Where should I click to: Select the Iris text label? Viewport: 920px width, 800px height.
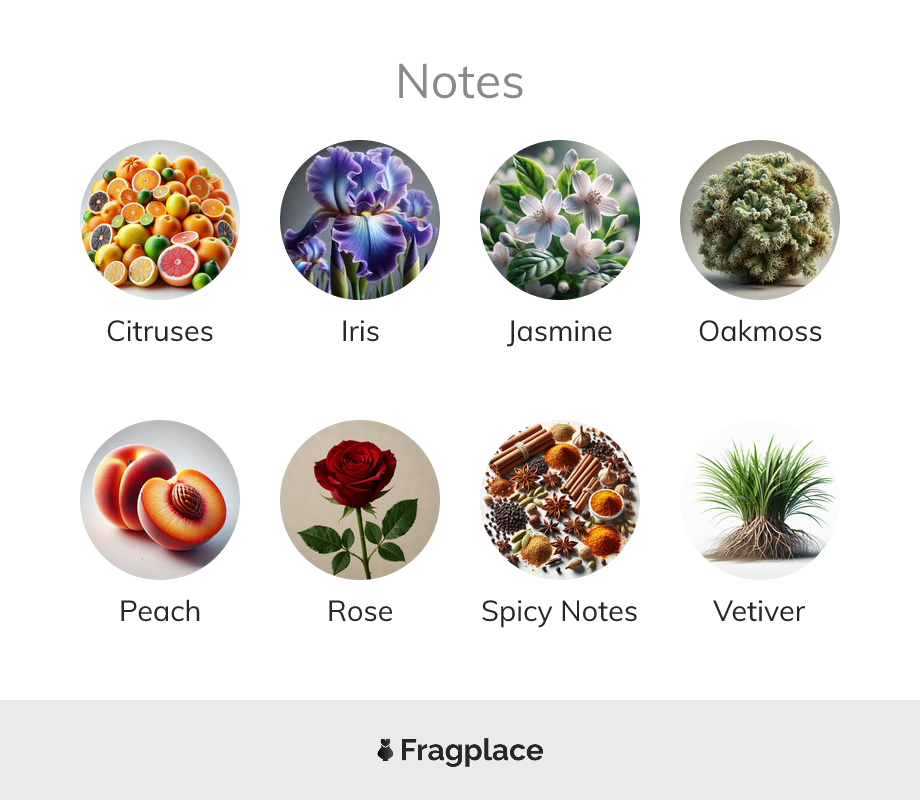[x=360, y=331]
